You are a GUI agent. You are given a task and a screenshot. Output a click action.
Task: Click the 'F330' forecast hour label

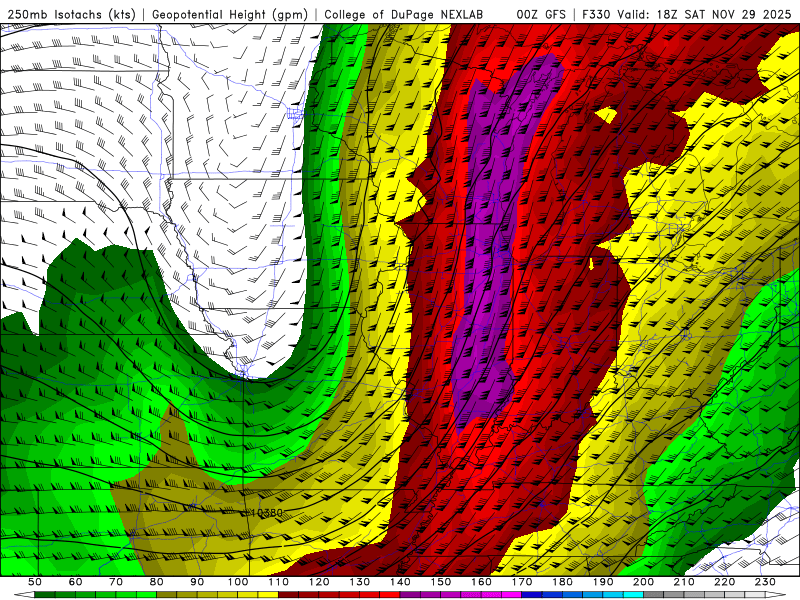pos(596,14)
